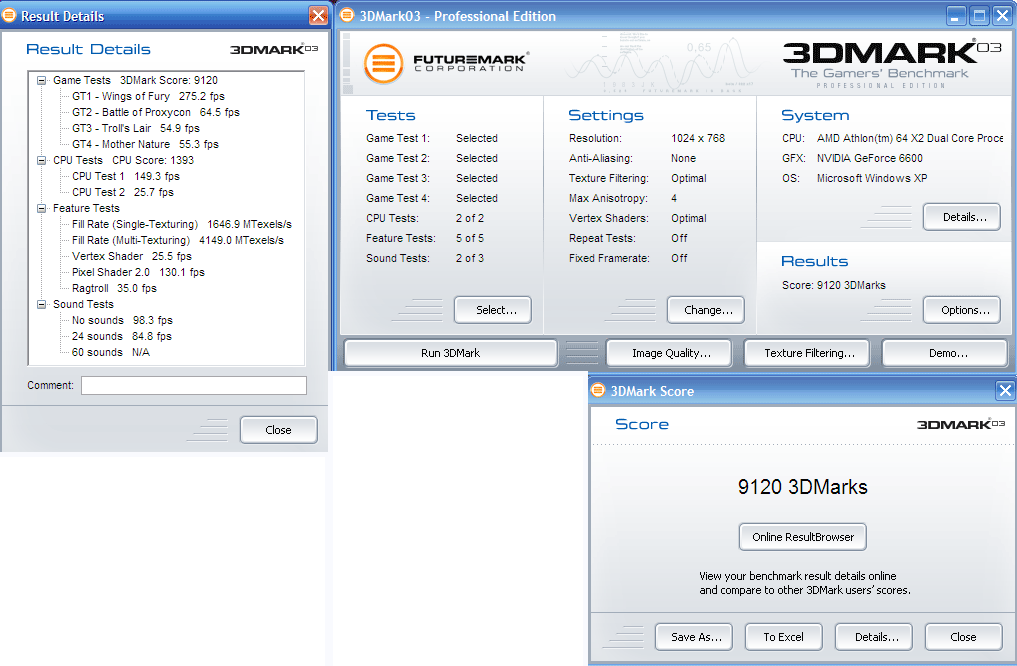Click the 'CPU Score: 1393' text

pos(153,160)
